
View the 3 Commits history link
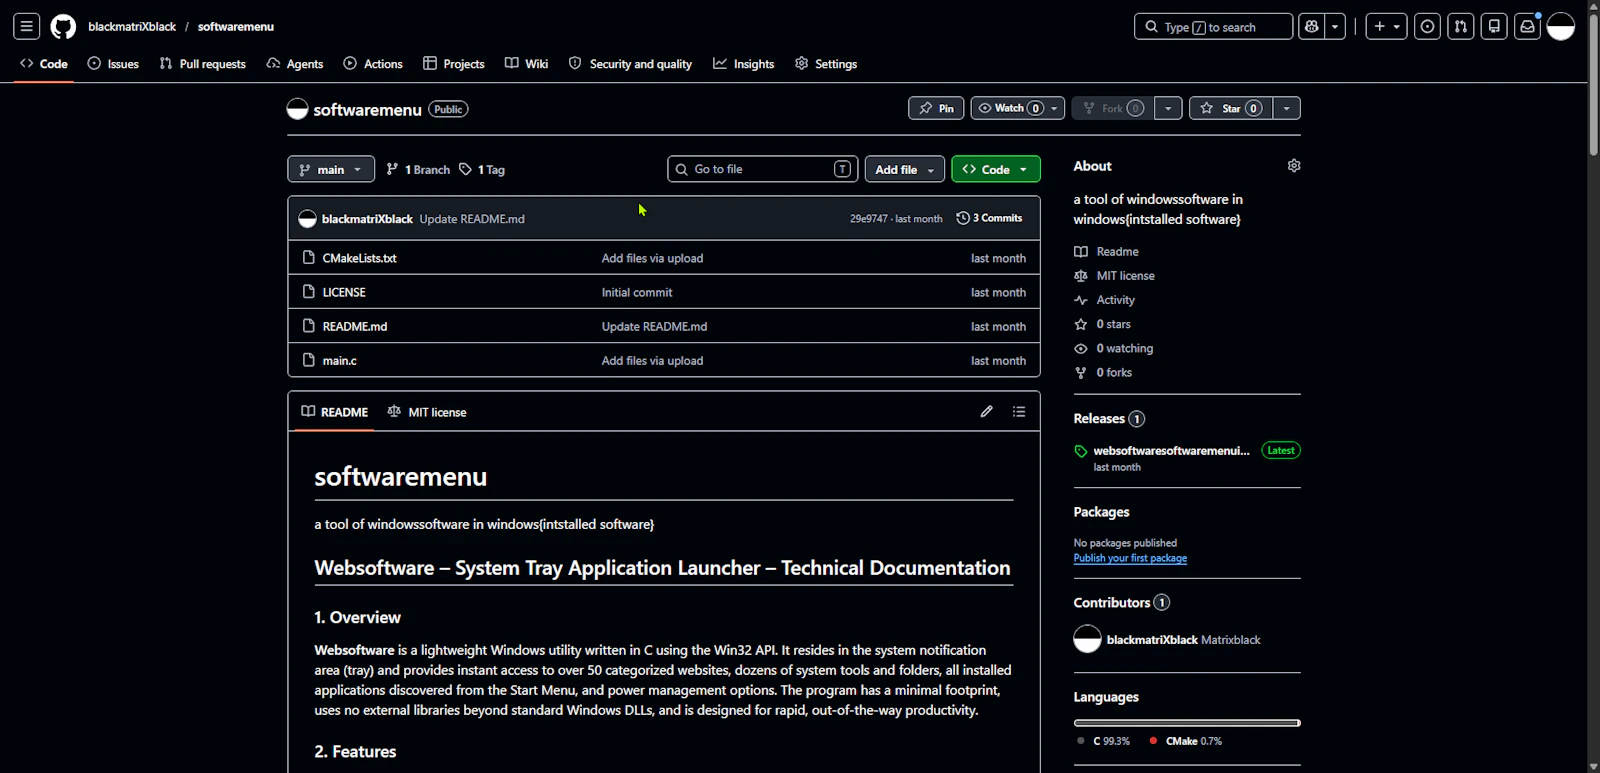[x=989, y=218]
